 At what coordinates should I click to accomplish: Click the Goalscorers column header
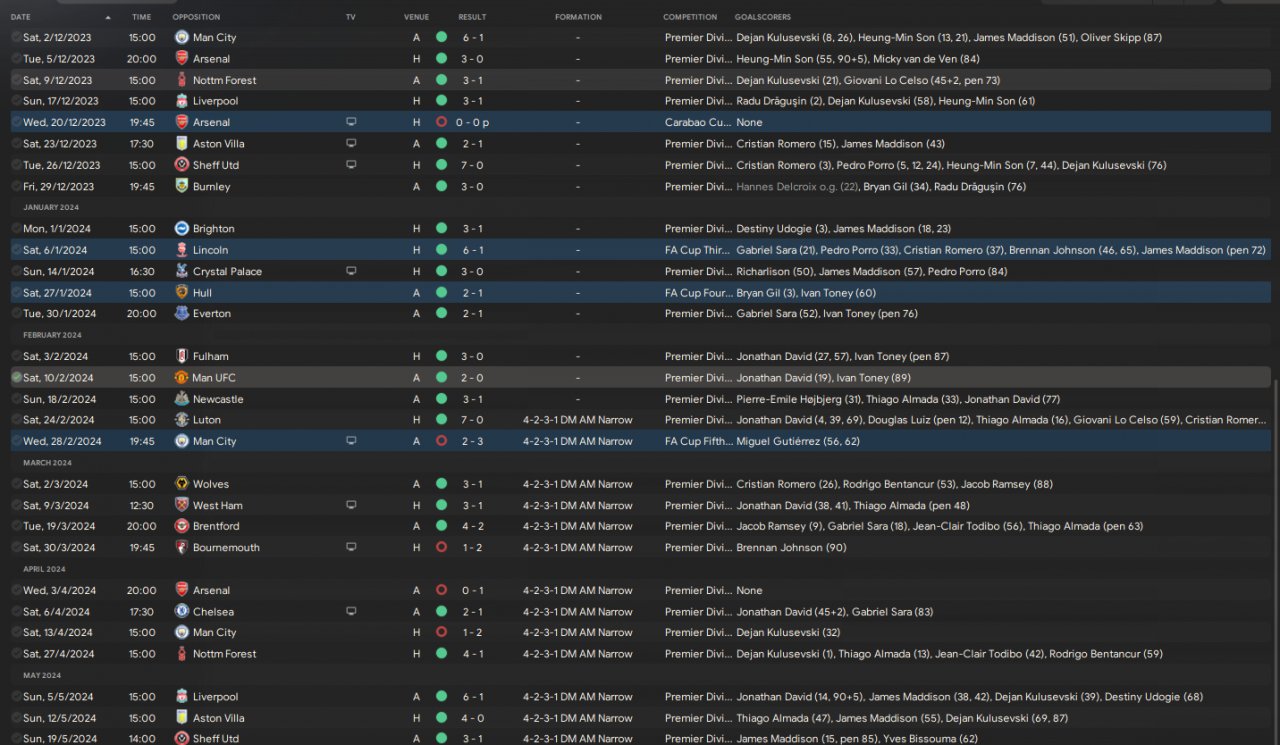coord(762,17)
